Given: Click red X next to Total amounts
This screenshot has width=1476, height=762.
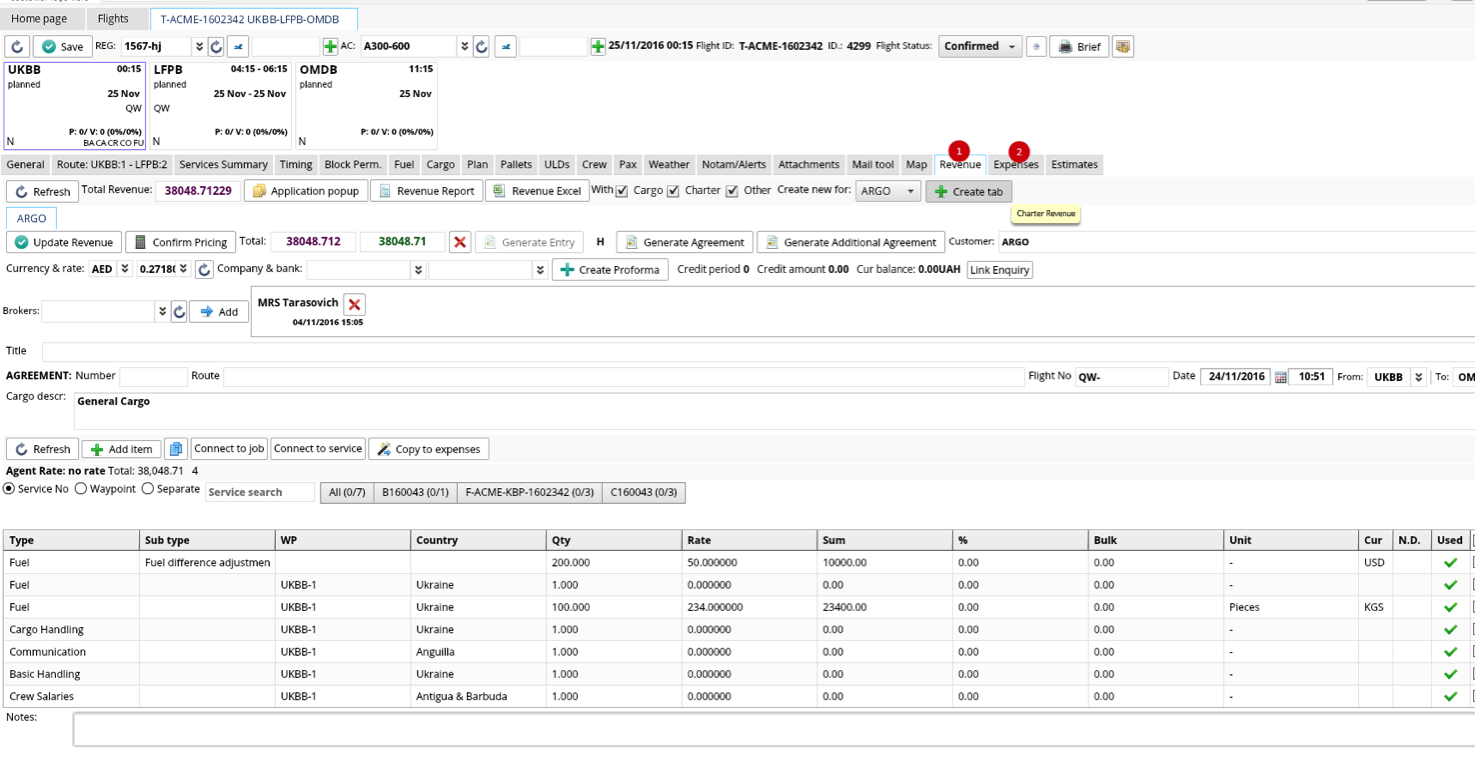Looking at the screenshot, I should [x=460, y=242].
